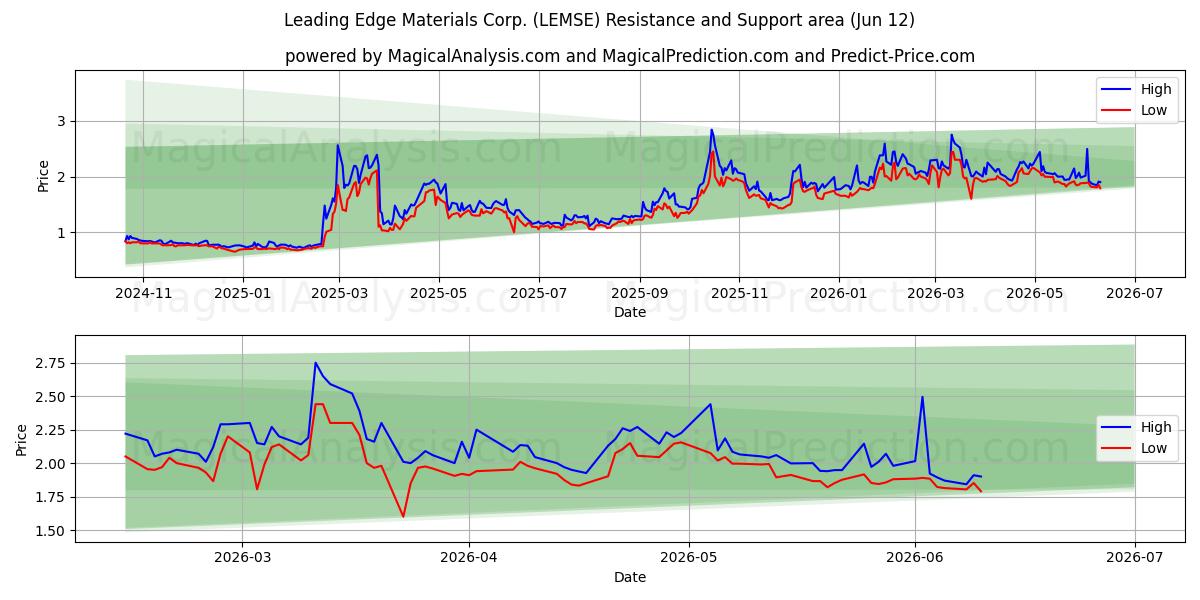Click the 2026-06 date tick label
The height and width of the screenshot is (600, 1200).
(916, 558)
